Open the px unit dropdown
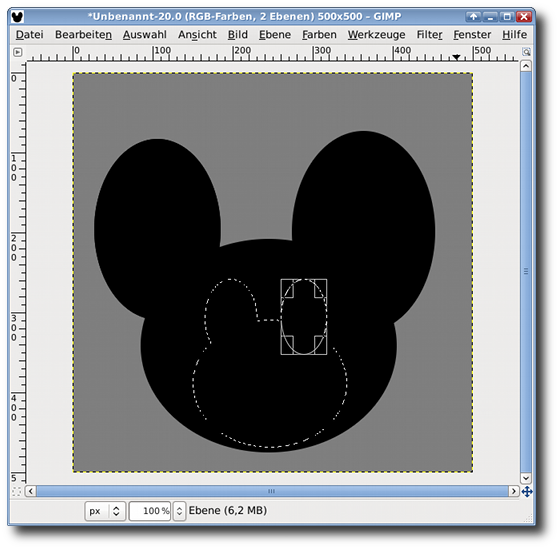This screenshot has height=549, width=559. 105,511
